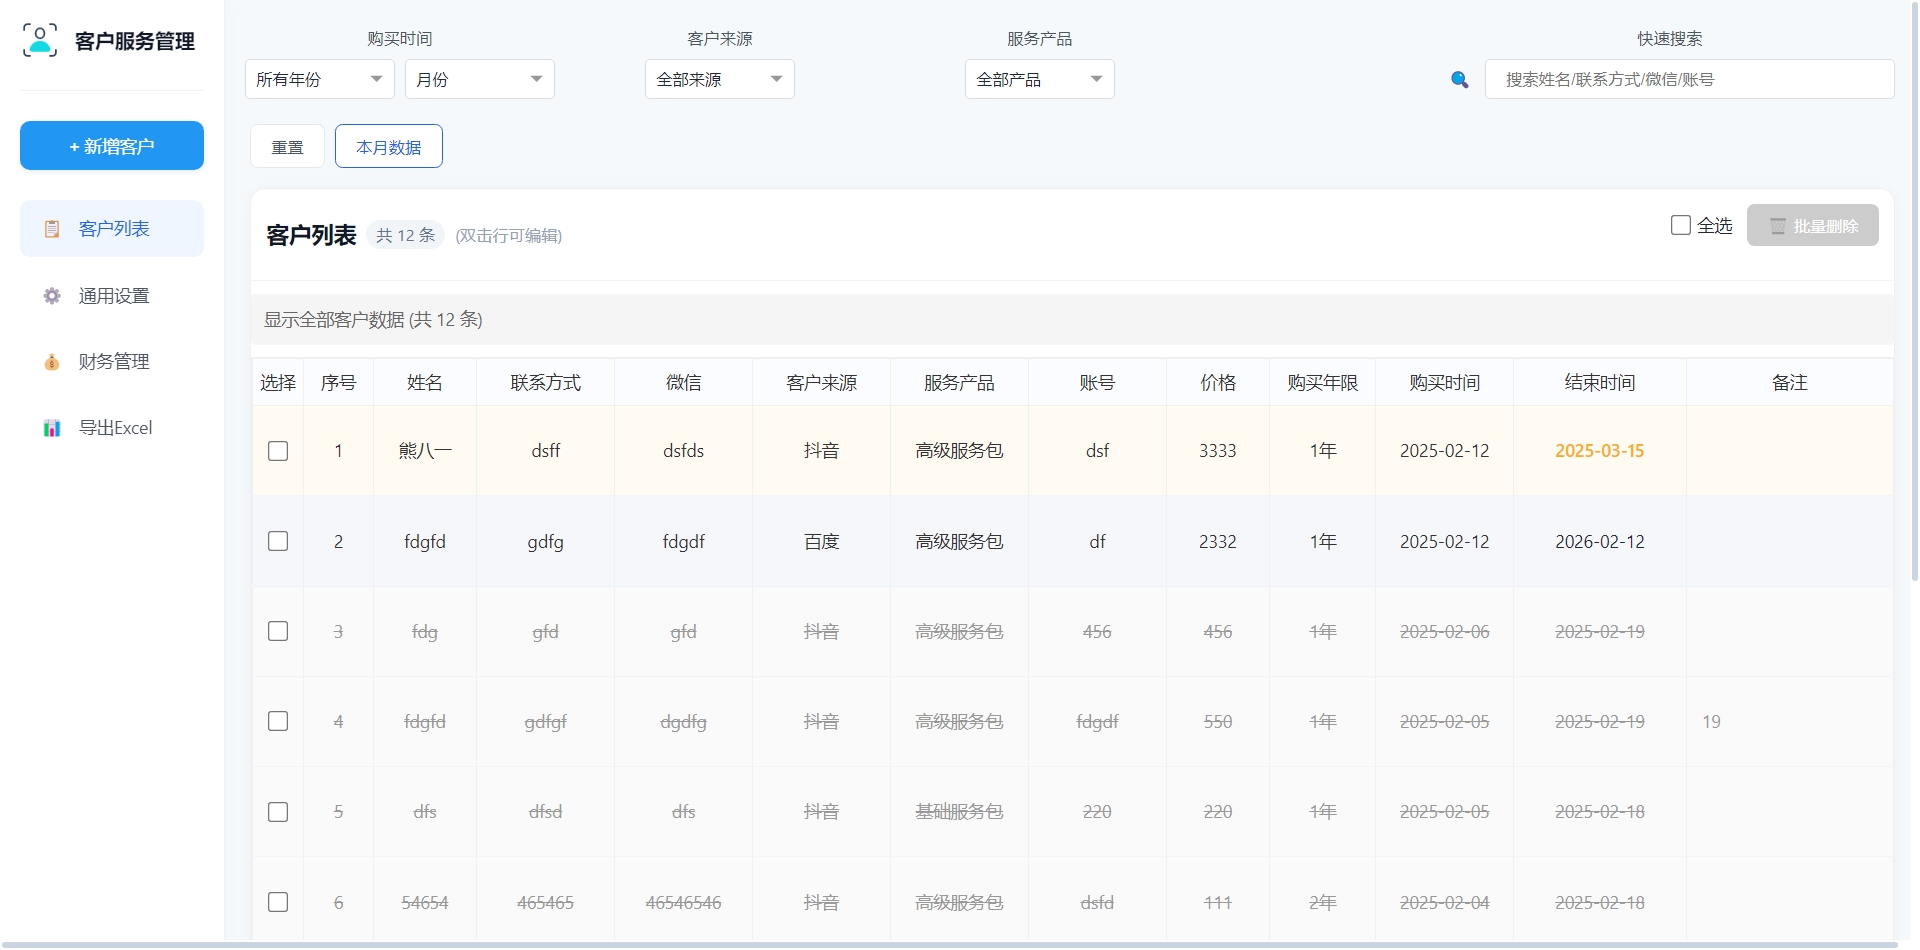The image size is (1920, 950).
Task: Open 财务管理 in the sidebar
Action: [x=112, y=362]
